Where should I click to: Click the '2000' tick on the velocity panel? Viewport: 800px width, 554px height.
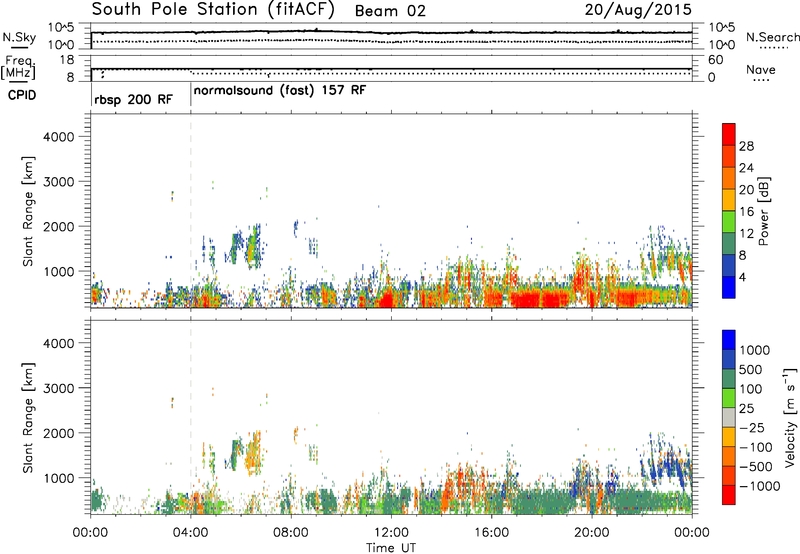point(58,433)
